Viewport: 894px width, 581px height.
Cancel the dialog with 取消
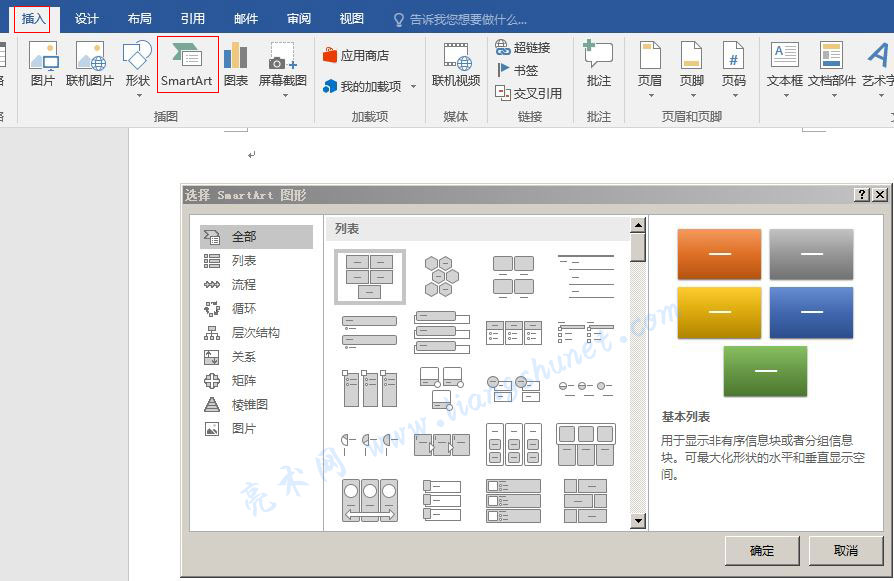point(846,551)
